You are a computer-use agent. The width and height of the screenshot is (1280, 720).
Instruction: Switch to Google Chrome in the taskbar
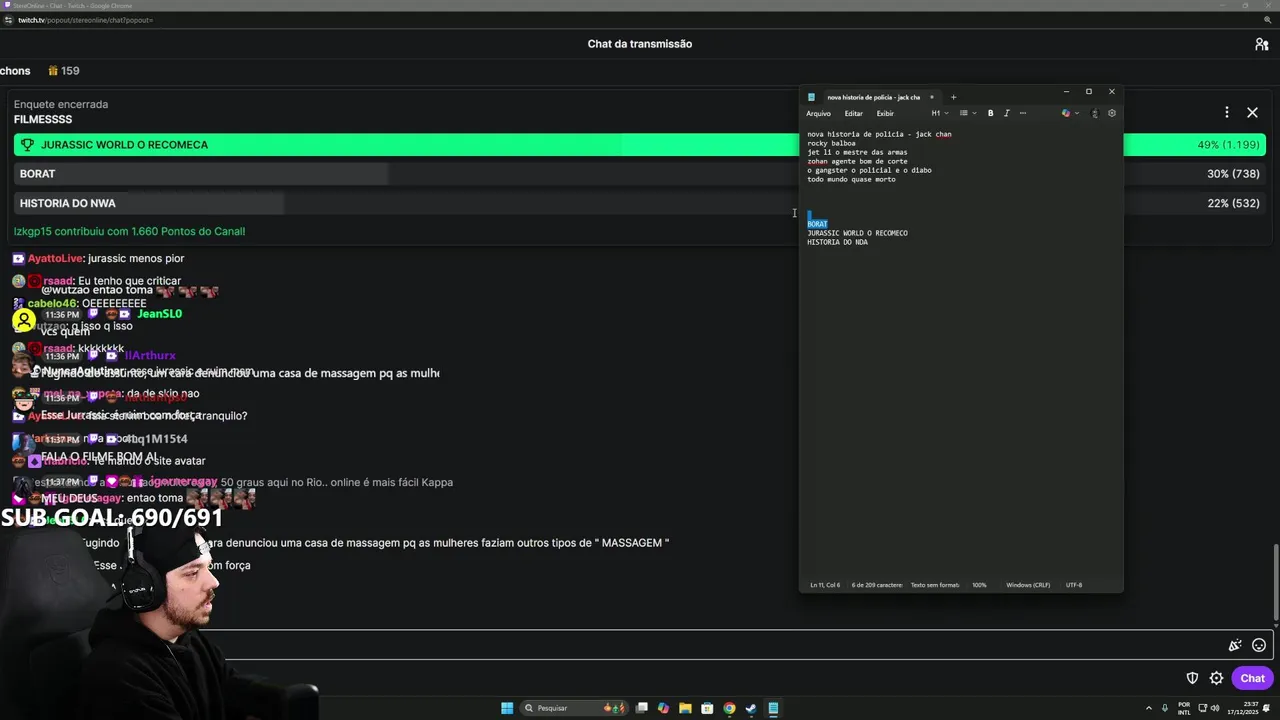pos(729,708)
